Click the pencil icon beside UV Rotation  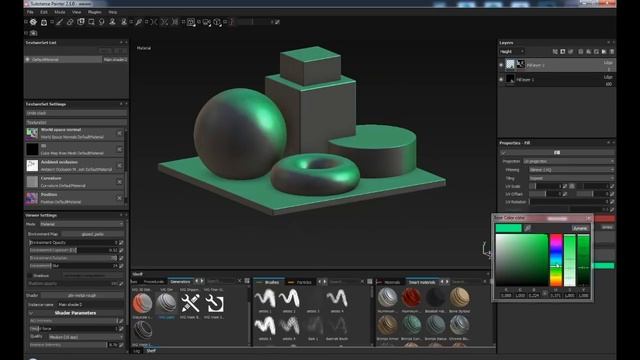pos(612,202)
